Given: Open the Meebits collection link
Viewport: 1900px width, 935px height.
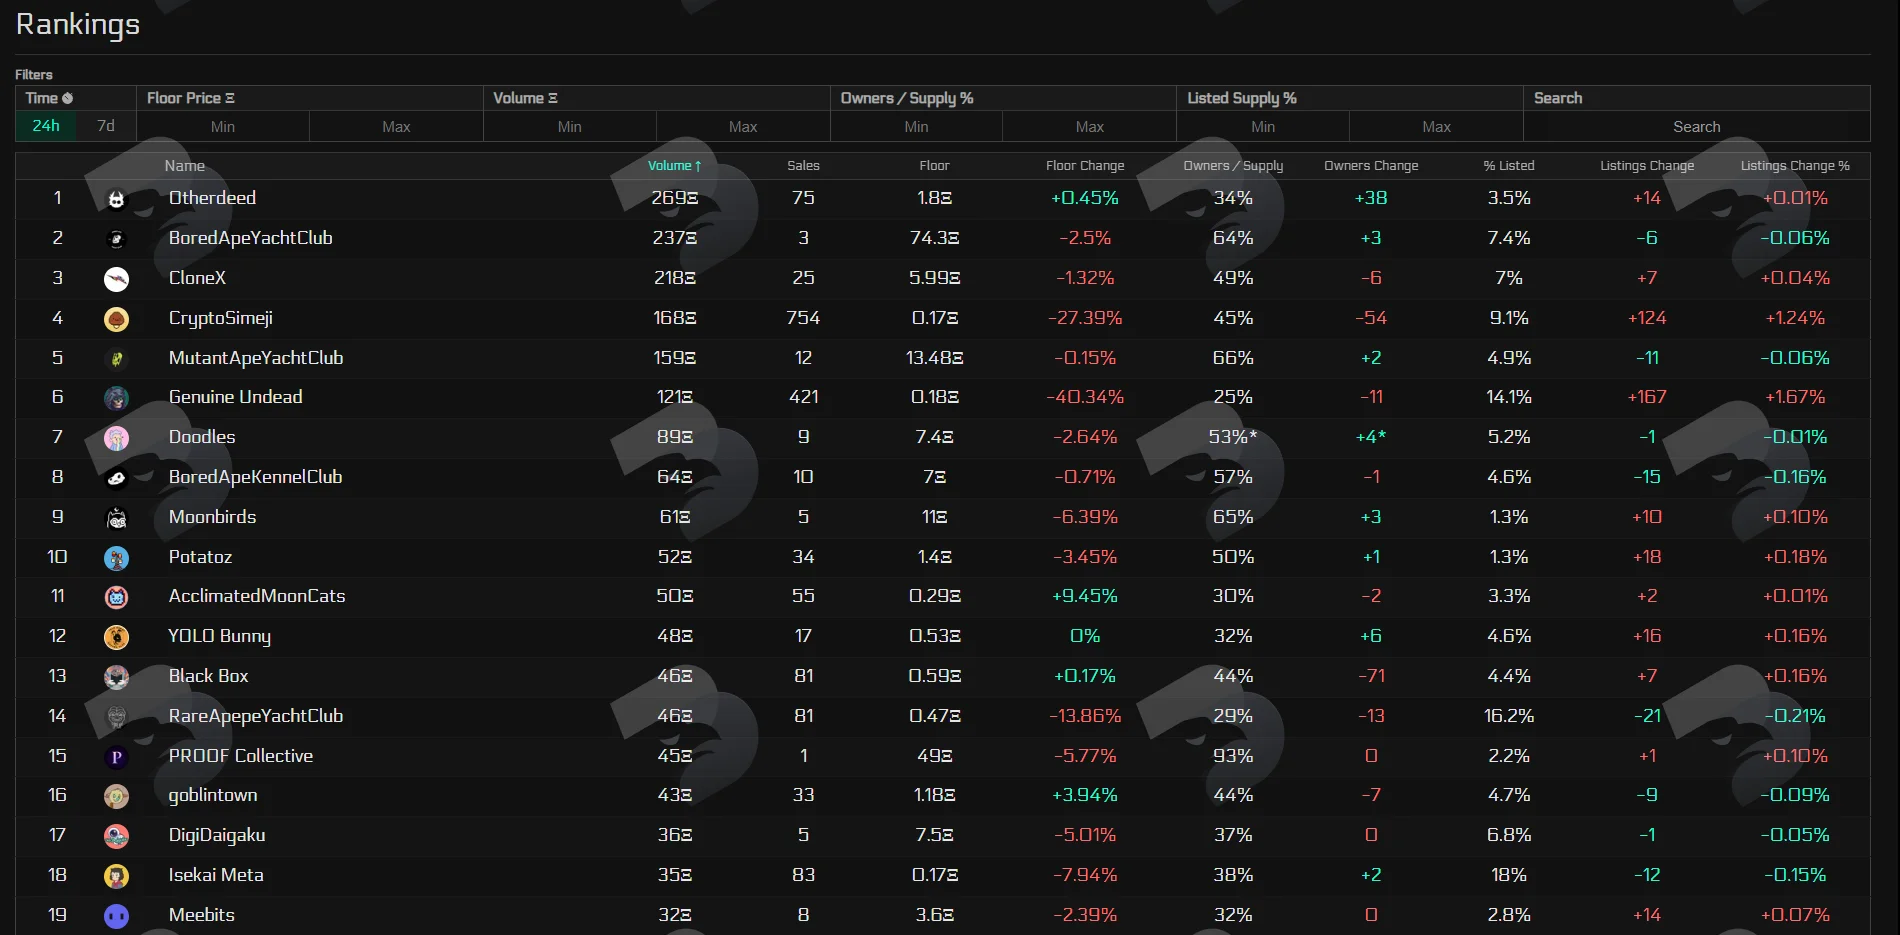Looking at the screenshot, I should [x=201, y=915].
